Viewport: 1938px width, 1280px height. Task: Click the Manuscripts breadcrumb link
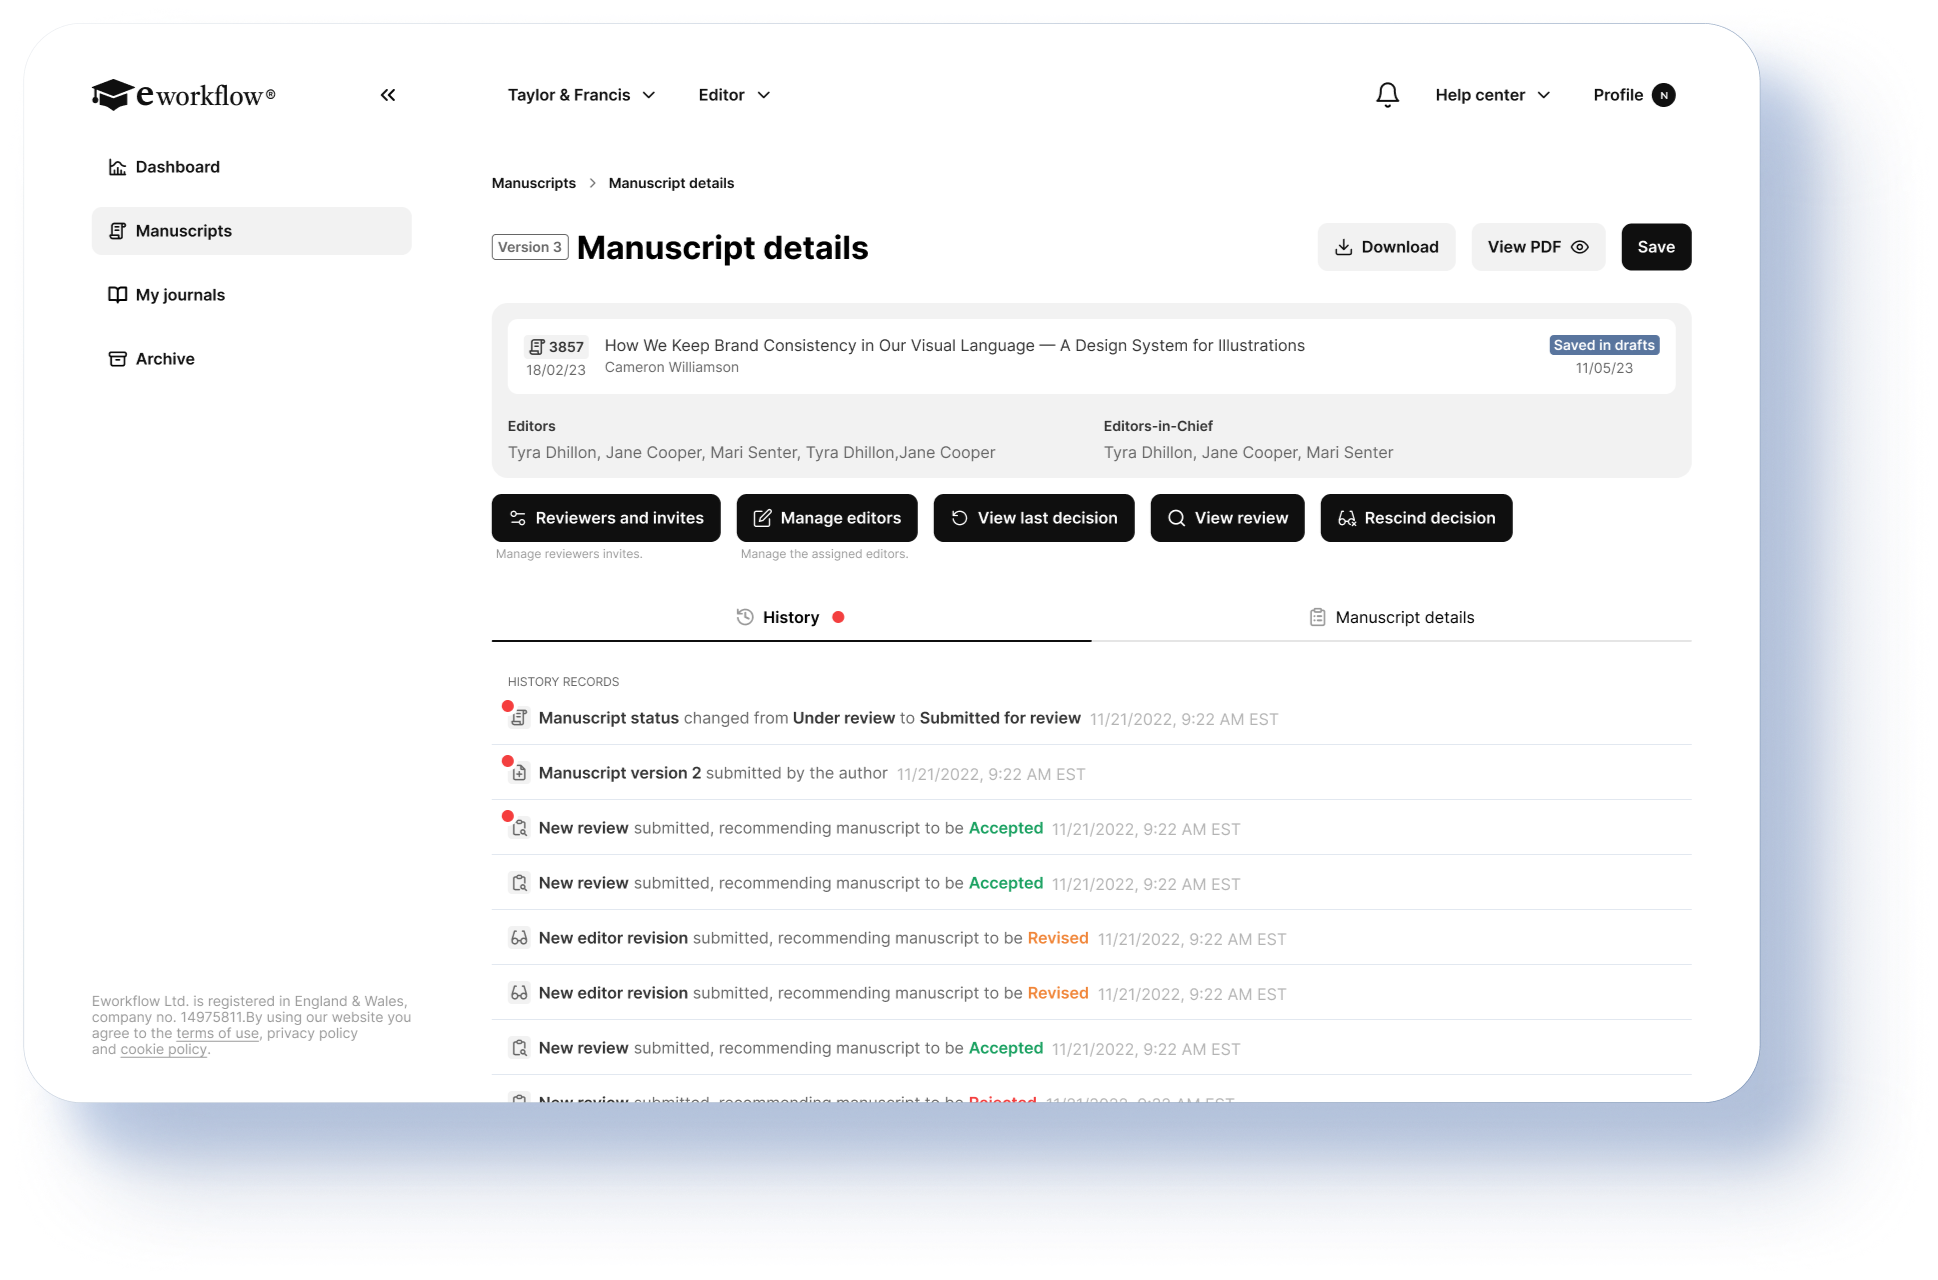pos(533,183)
